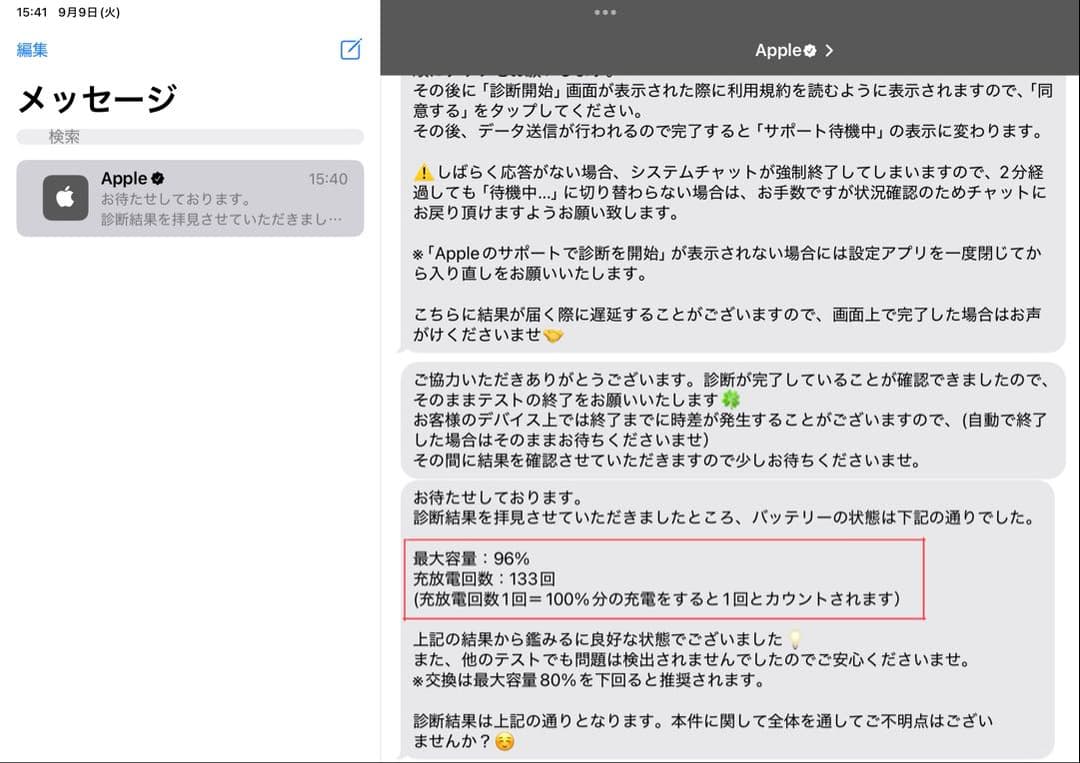Open the Apple conversation from the sidebar
The width and height of the screenshot is (1080, 763).
coord(190,198)
